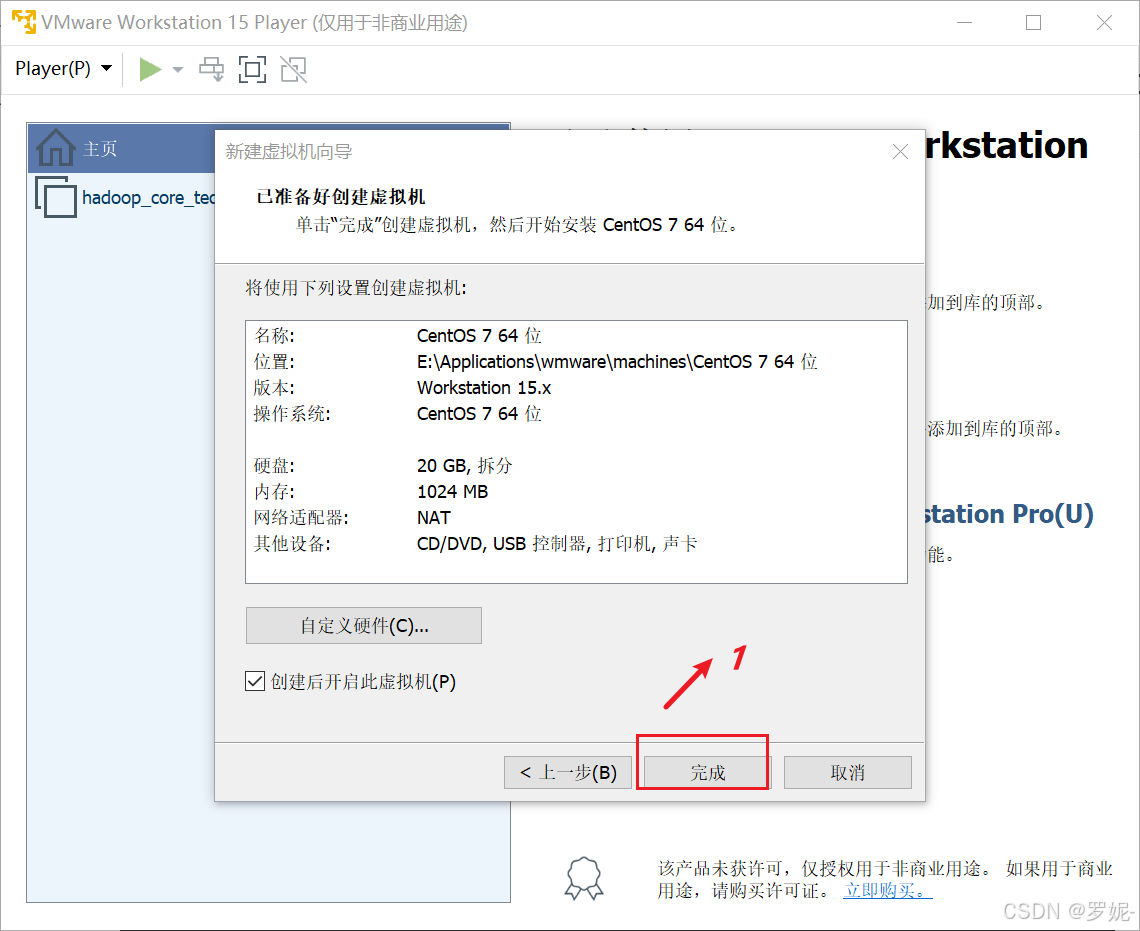The height and width of the screenshot is (931, 1140).
Task: Select the home icon in library
Action: coord(55,148)
